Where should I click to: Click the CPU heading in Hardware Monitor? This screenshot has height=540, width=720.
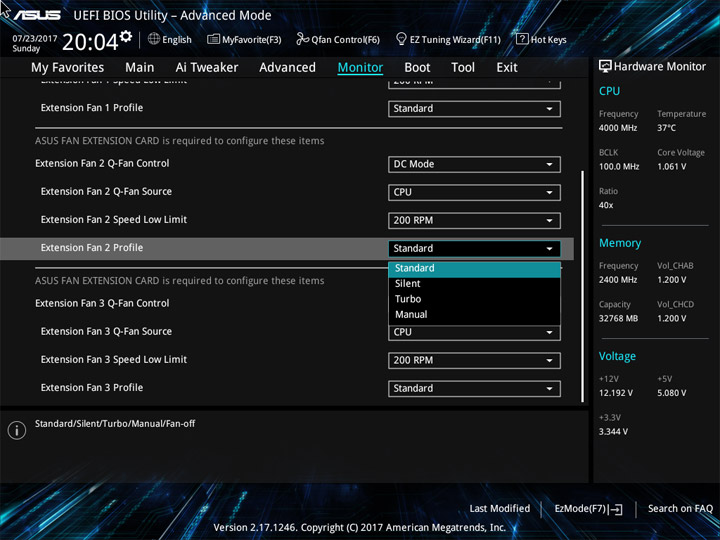point(609,91)
